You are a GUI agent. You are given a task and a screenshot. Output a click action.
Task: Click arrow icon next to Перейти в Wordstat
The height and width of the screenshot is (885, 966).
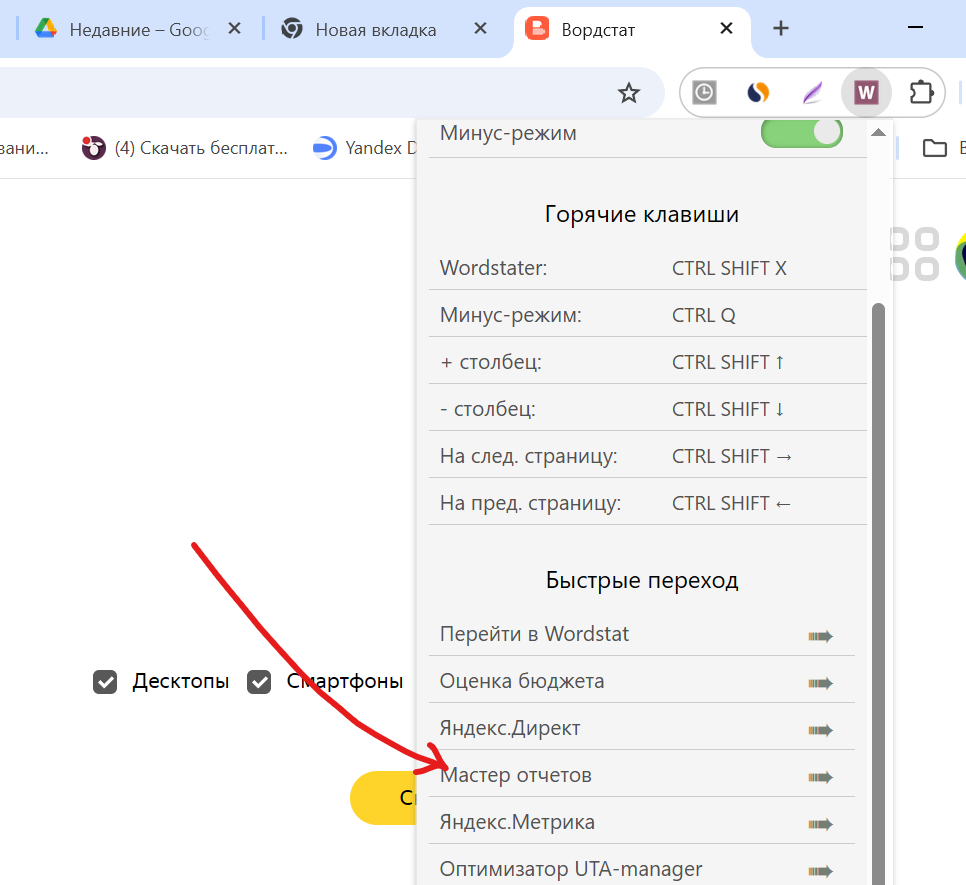[x=820, y=636]
